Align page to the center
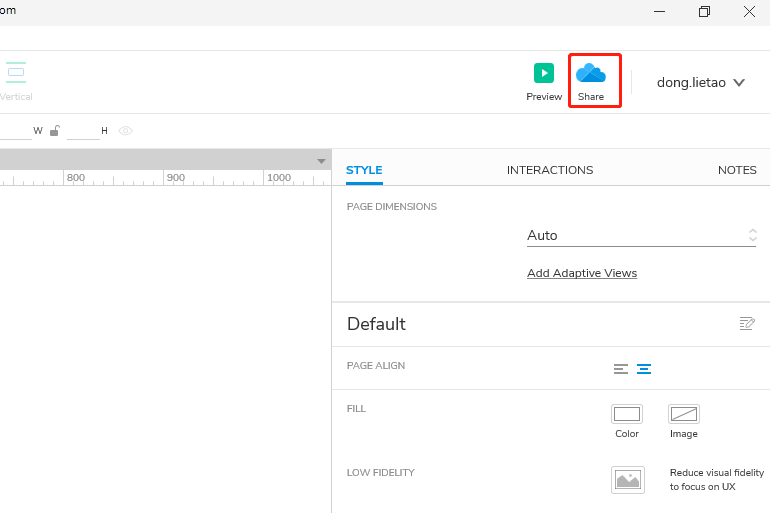This screenshot has width=770, height=513. [x=644, y=368]
